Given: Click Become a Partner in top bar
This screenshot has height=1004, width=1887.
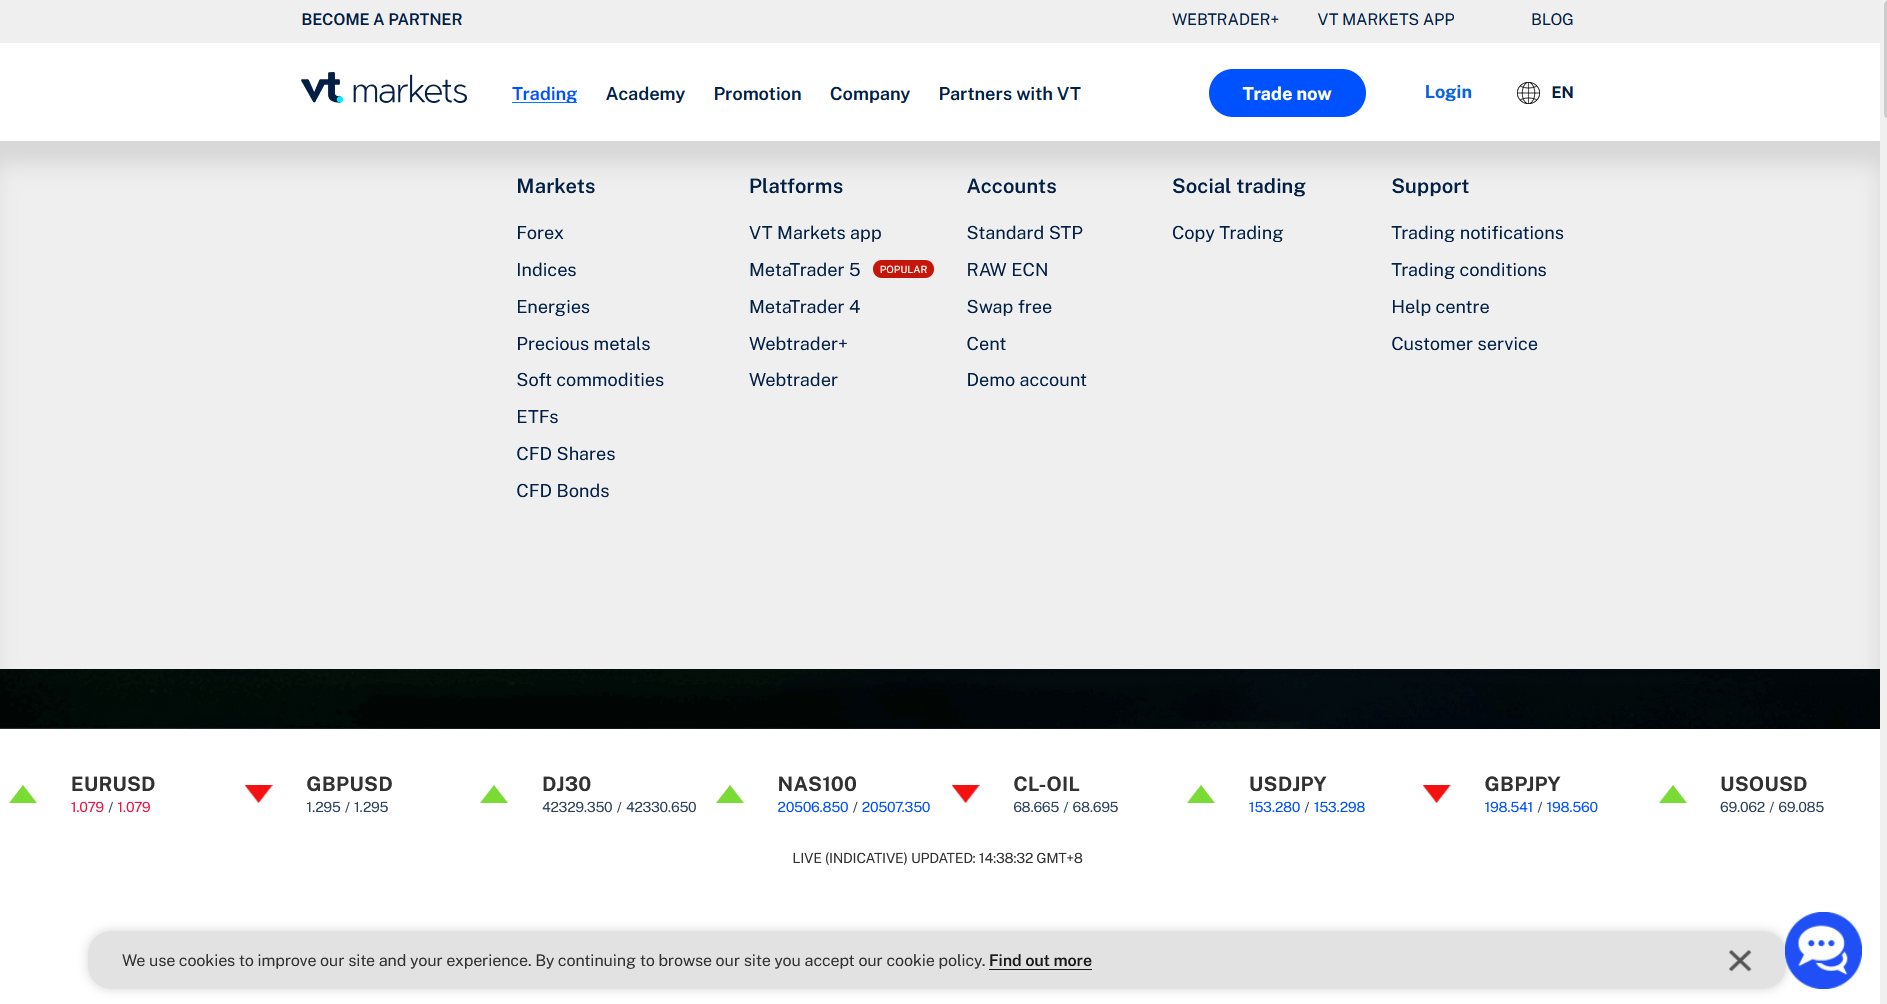Looking at the screenshot, I should [x=382, y=20].
